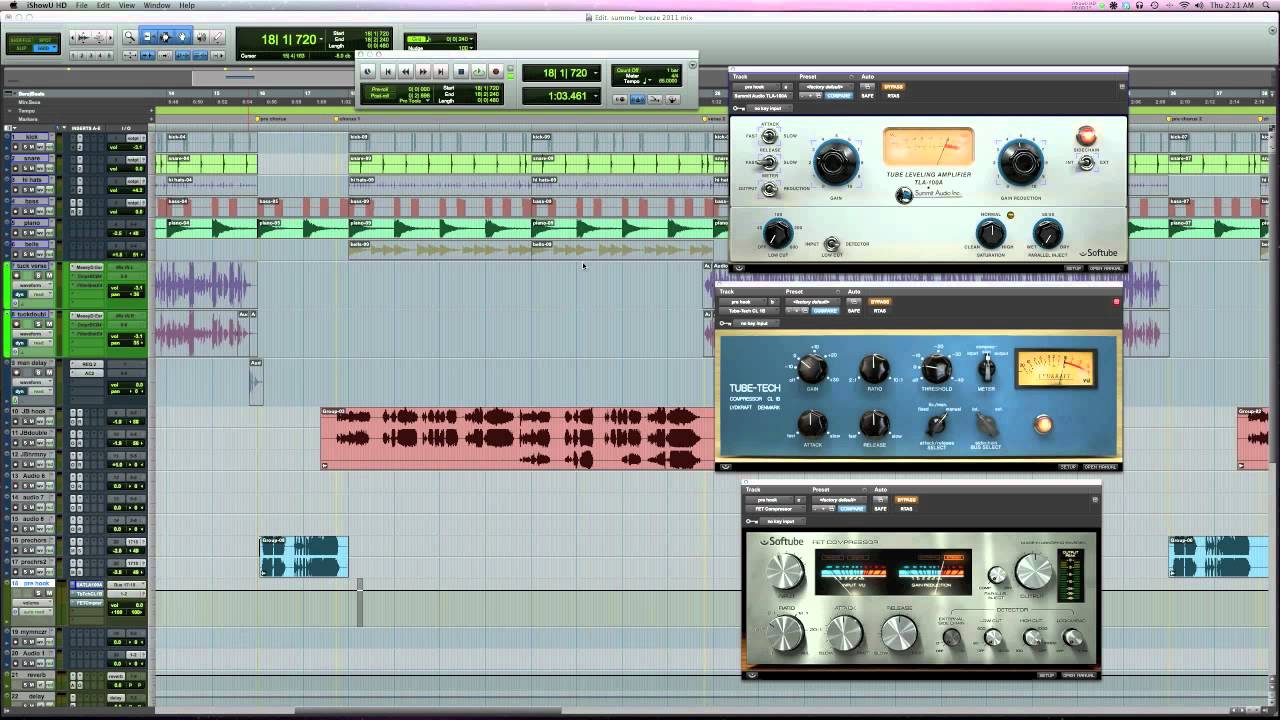Click TLA-100A Saturation knob

click(x=991, y=232)
